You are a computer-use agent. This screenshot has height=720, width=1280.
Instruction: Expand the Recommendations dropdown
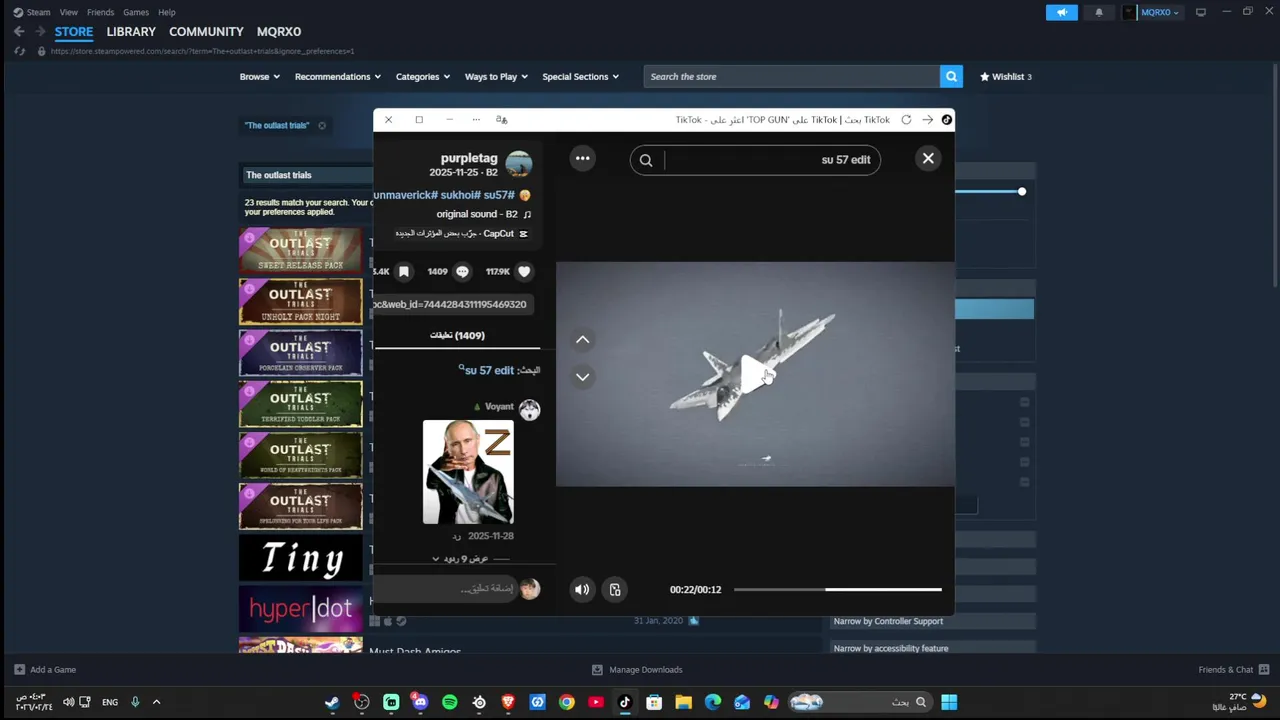point(338,77)
